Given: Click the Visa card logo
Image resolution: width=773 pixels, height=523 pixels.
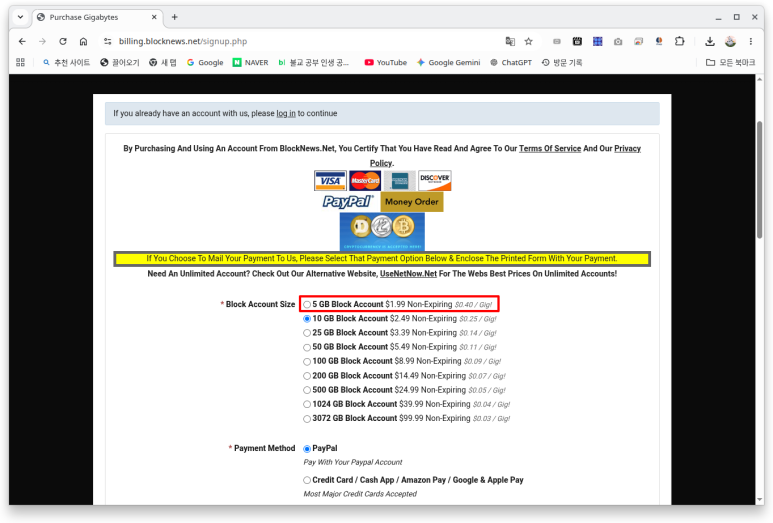Looking at the screenshot, I should 330,180.
